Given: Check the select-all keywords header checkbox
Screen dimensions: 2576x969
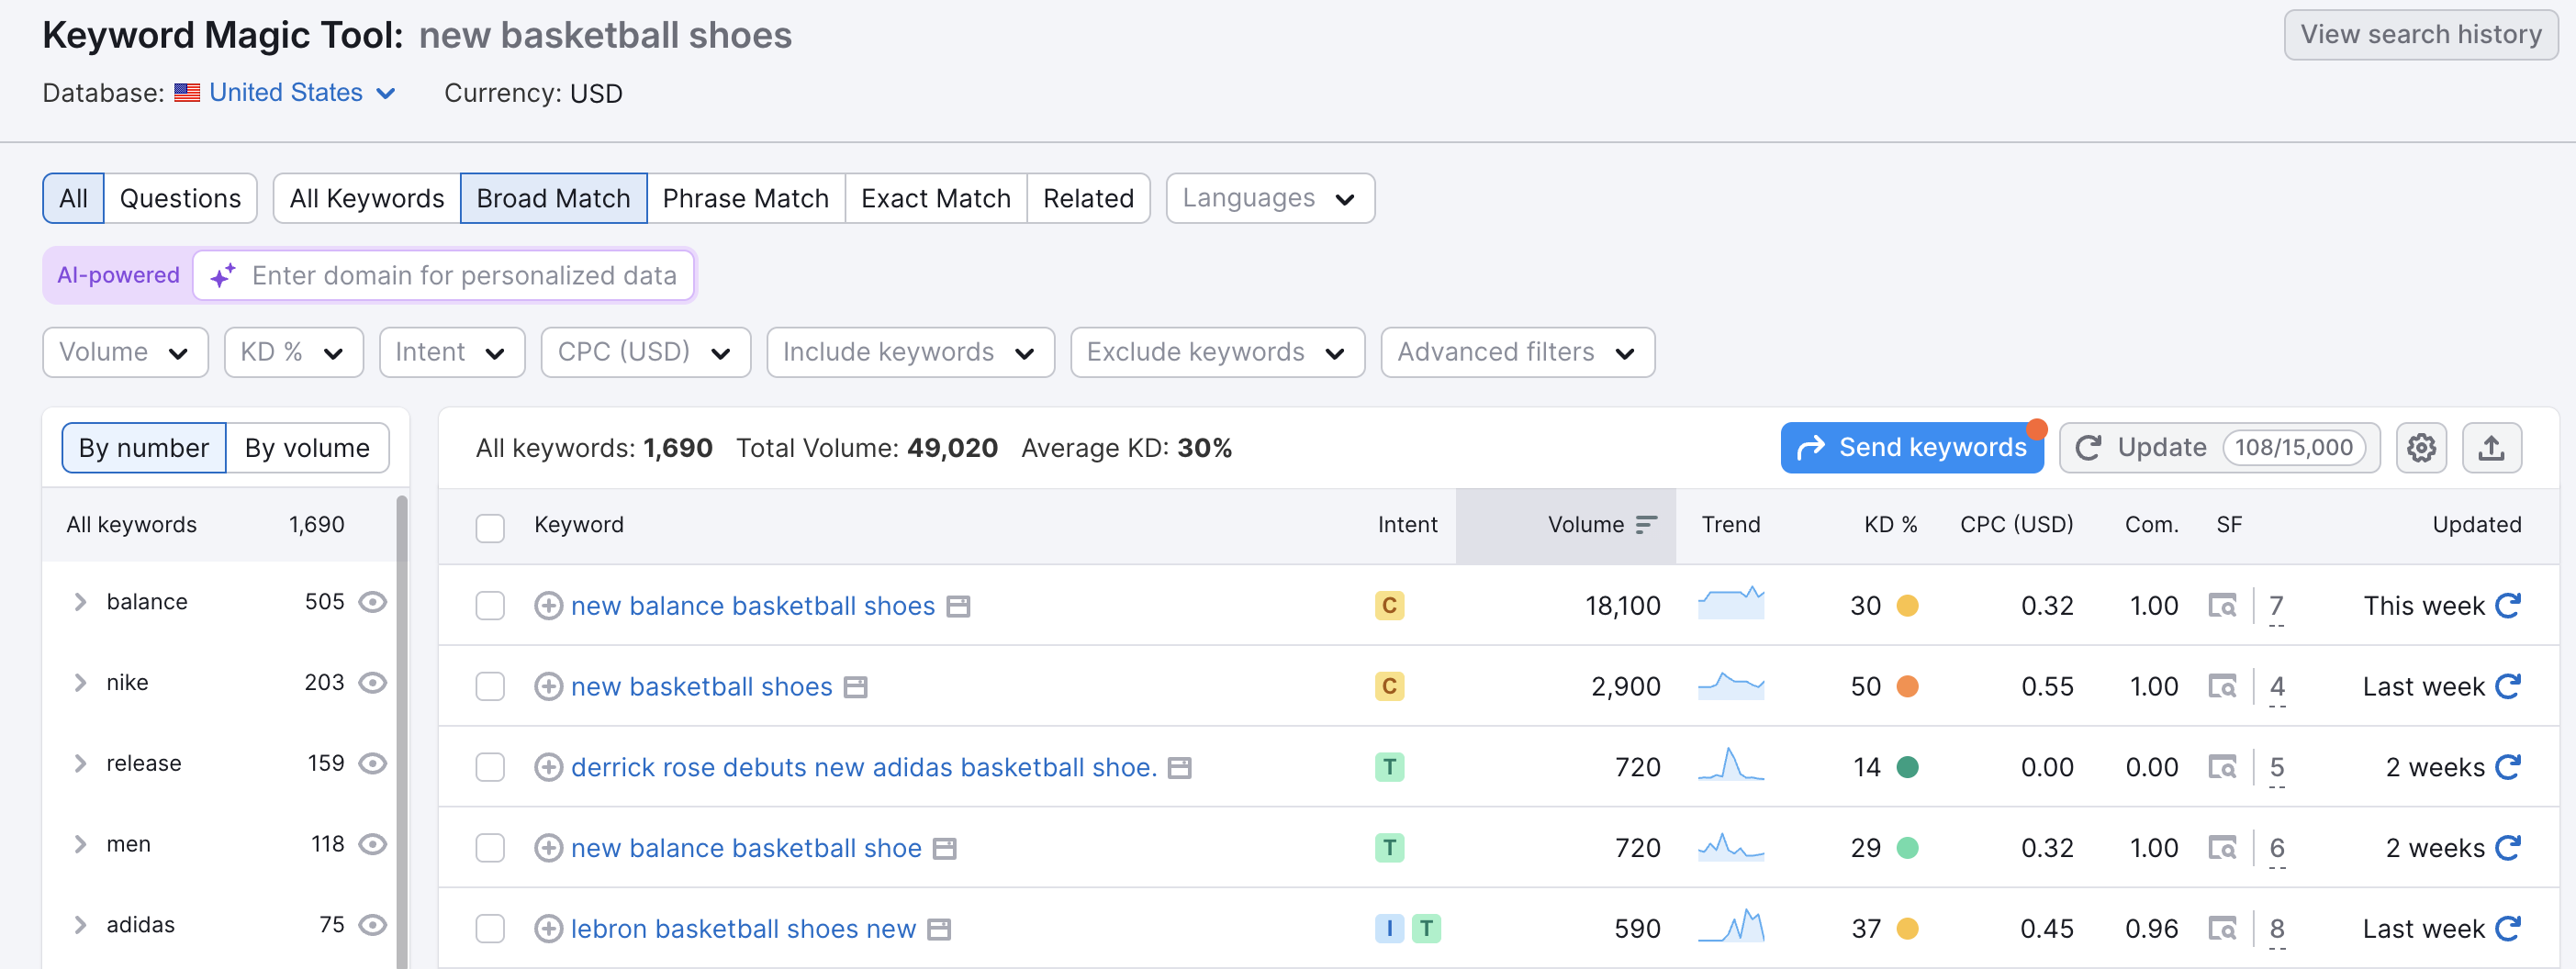Looking at the screenshot, I should (490, 528).
